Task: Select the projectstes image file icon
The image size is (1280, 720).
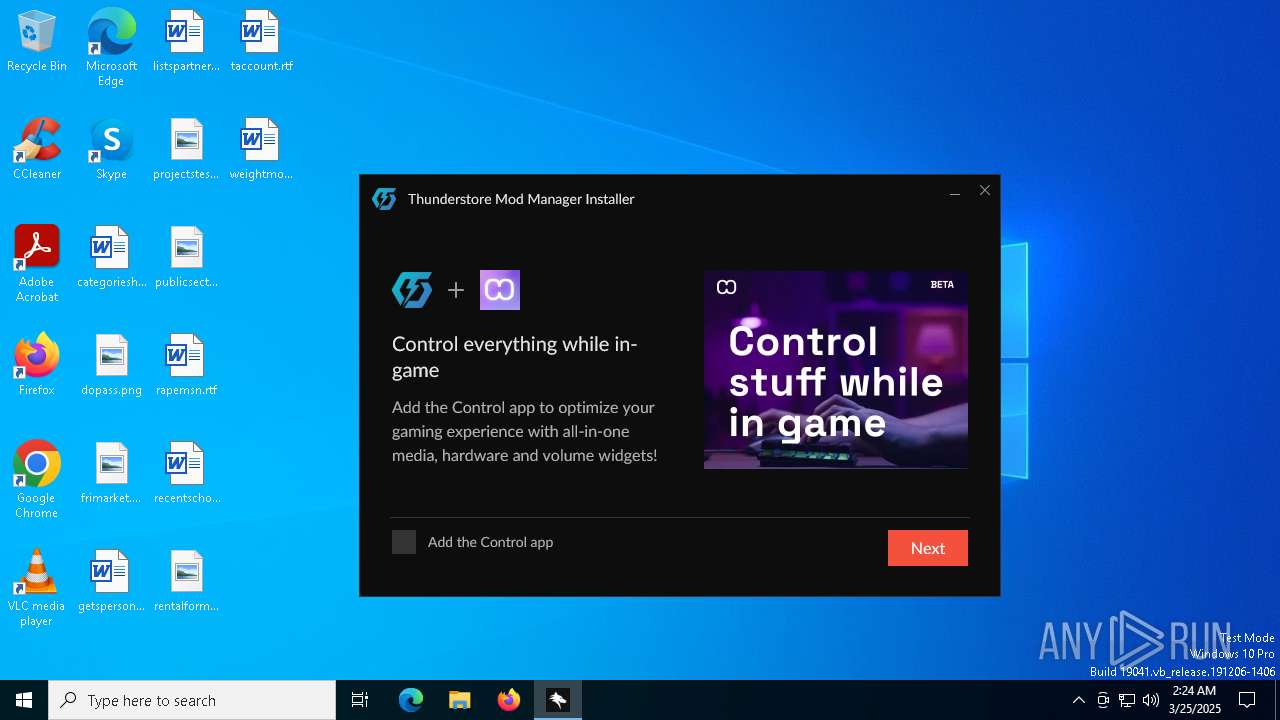Action: (186, 150)
